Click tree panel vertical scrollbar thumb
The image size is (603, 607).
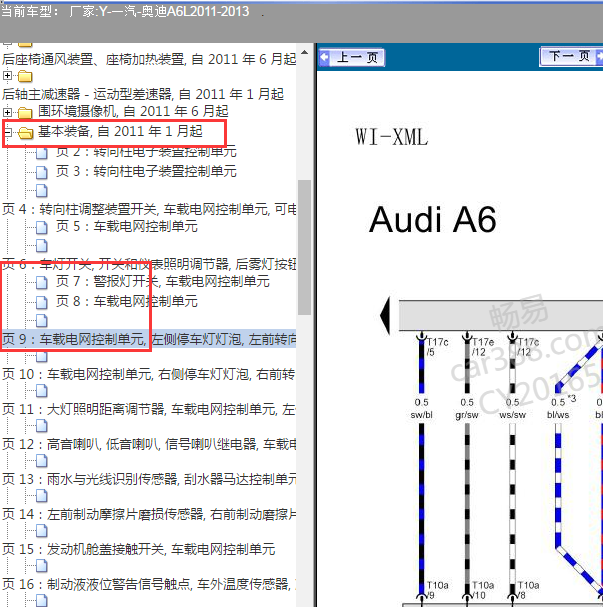(x=305, y=247)
